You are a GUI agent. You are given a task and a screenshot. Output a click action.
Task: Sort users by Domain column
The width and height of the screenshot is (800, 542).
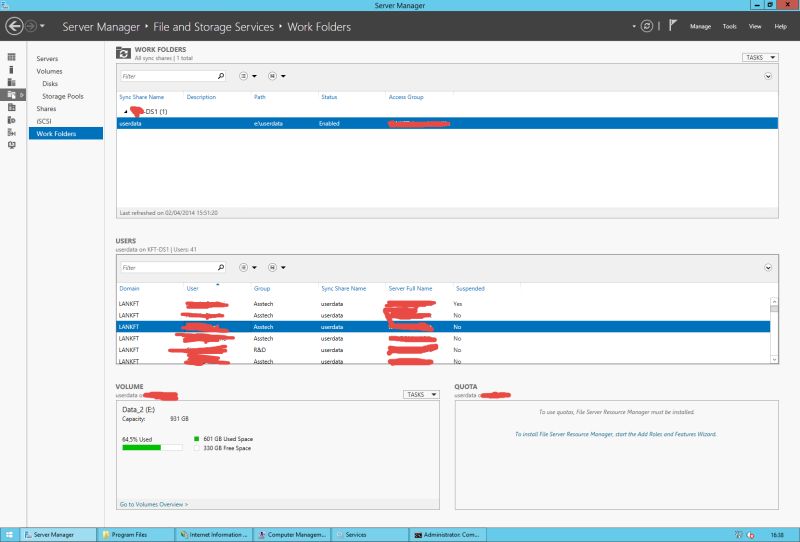[129, 288]
